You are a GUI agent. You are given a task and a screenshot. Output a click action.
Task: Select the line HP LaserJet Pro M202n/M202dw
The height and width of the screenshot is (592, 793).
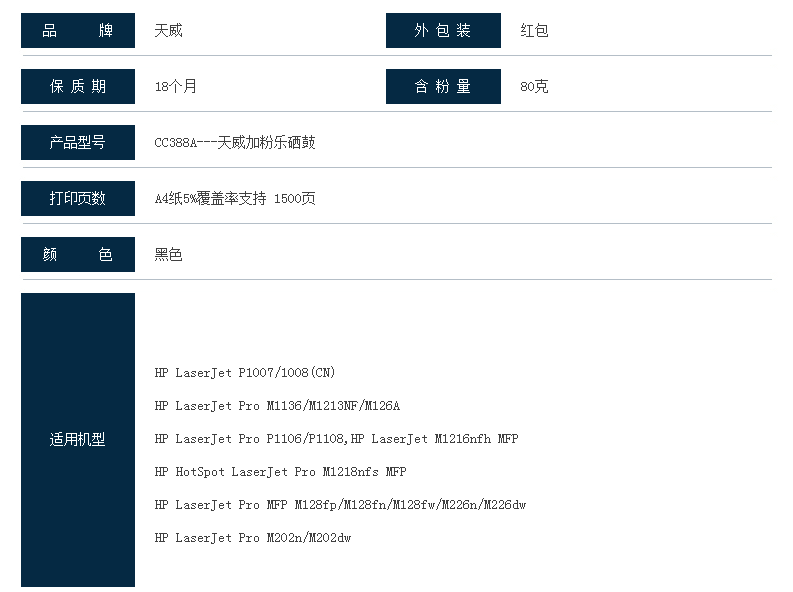click(253, 538)
